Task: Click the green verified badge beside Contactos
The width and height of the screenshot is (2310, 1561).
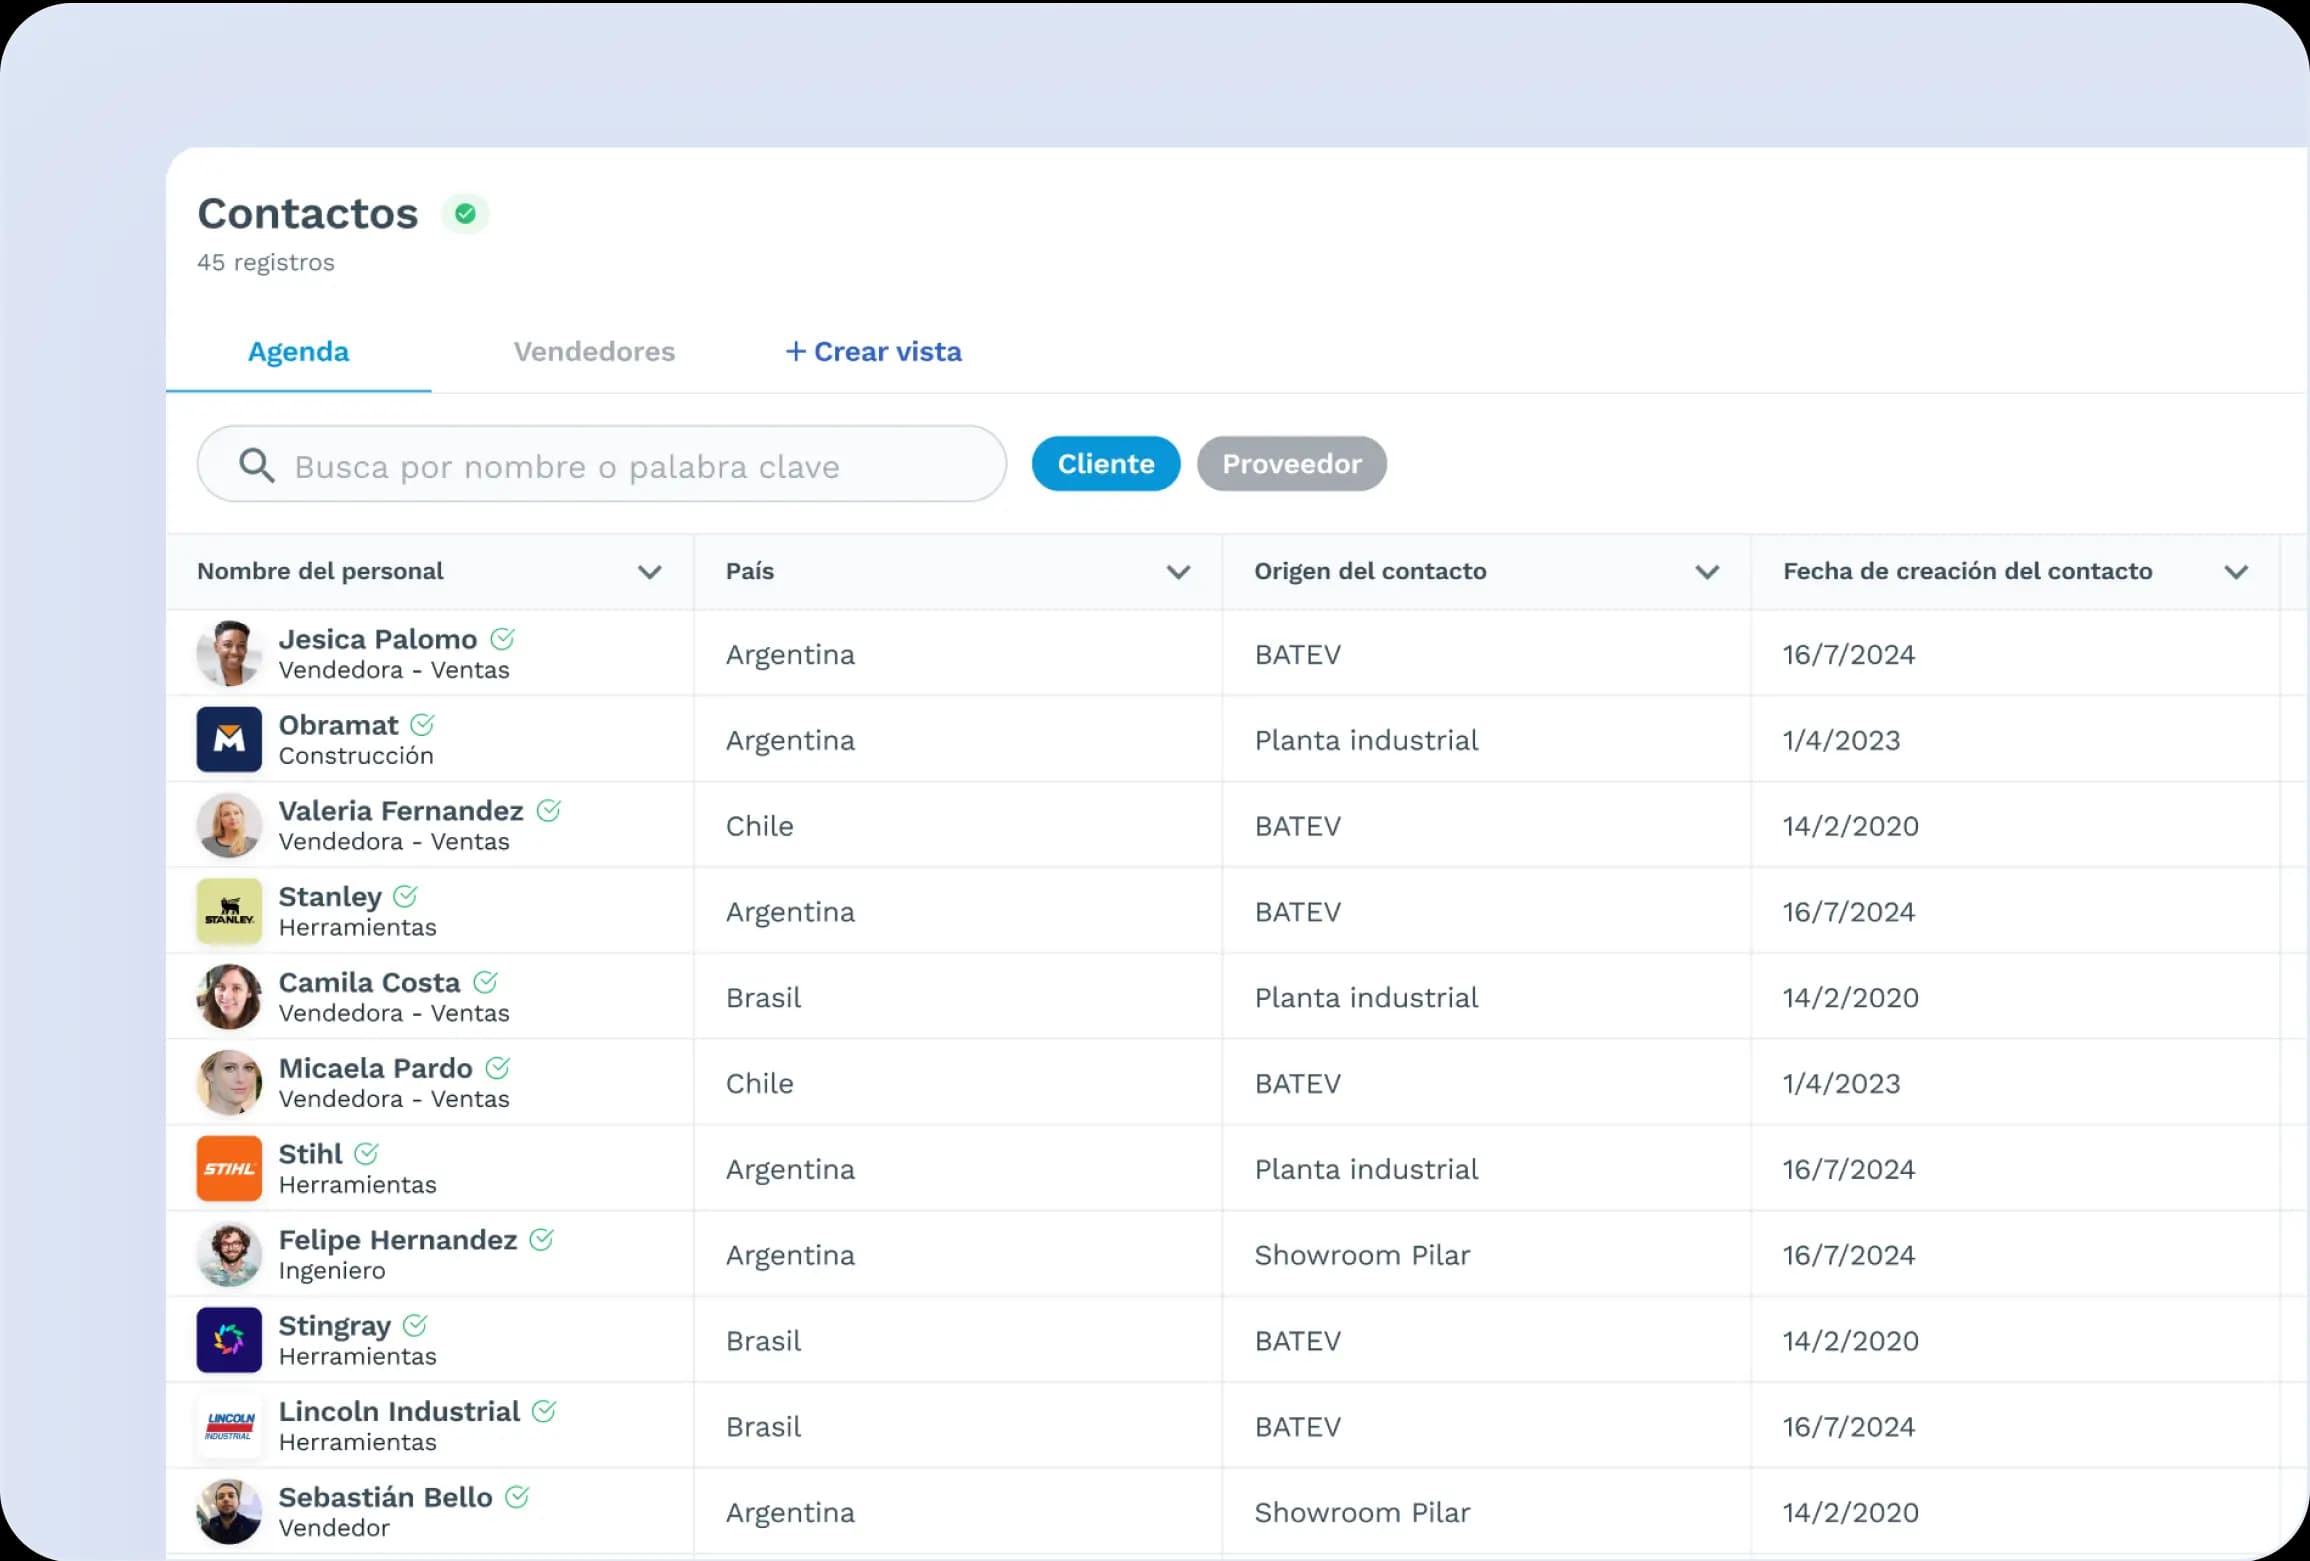Action: 465,213
